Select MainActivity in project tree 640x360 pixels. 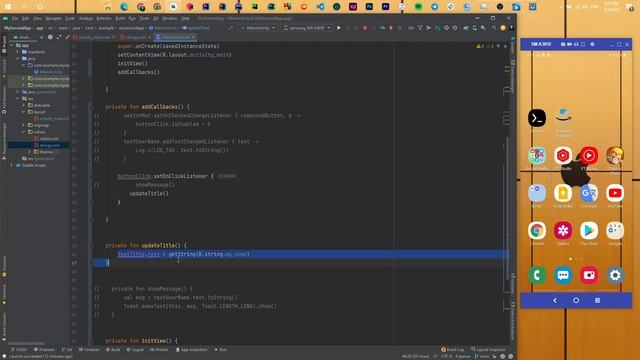[51, 72]
